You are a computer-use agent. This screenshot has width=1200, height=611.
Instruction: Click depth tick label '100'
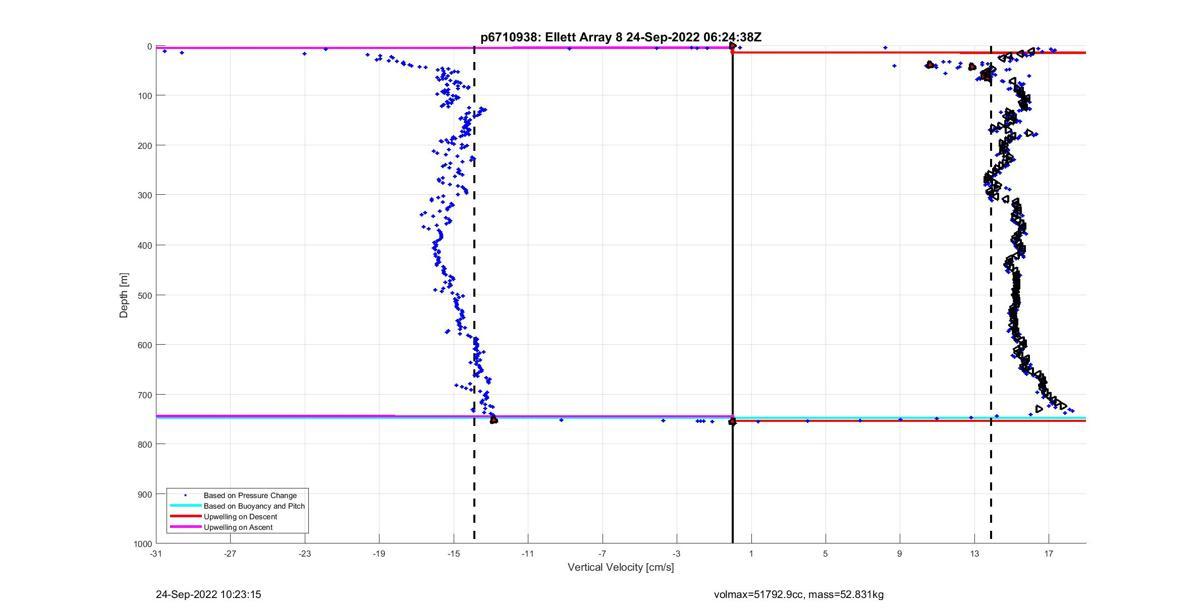point(145,96)
